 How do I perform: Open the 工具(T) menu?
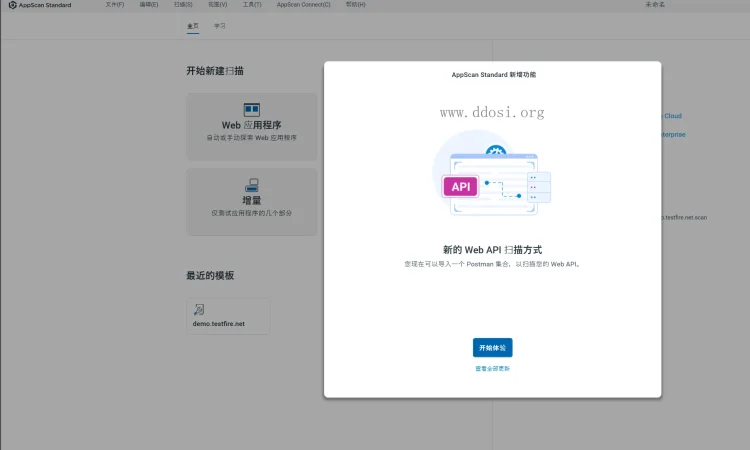[x=252, y=4]
